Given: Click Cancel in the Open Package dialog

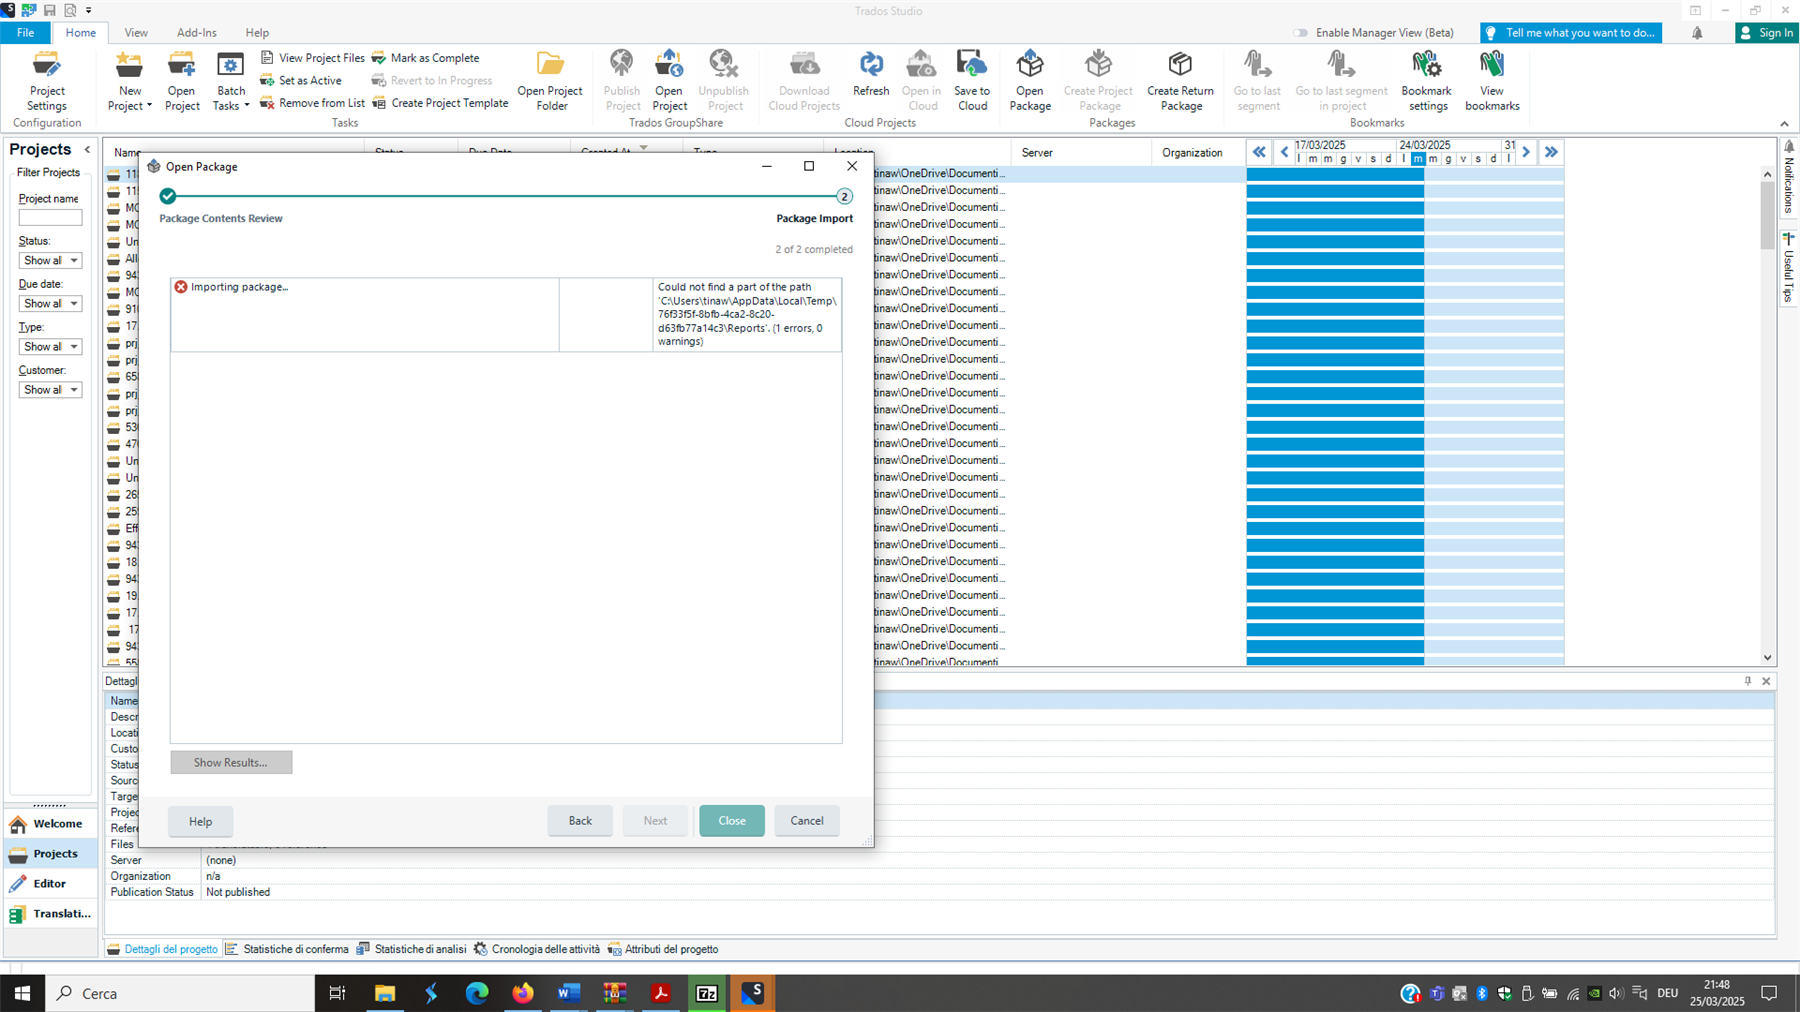Looking at the screenshot, I should tap(807, 821).
